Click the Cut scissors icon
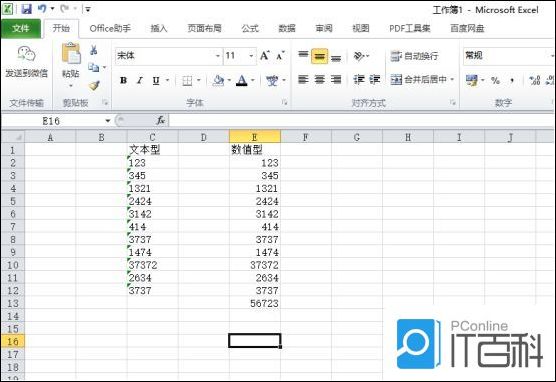 click(x=94, y=50)
